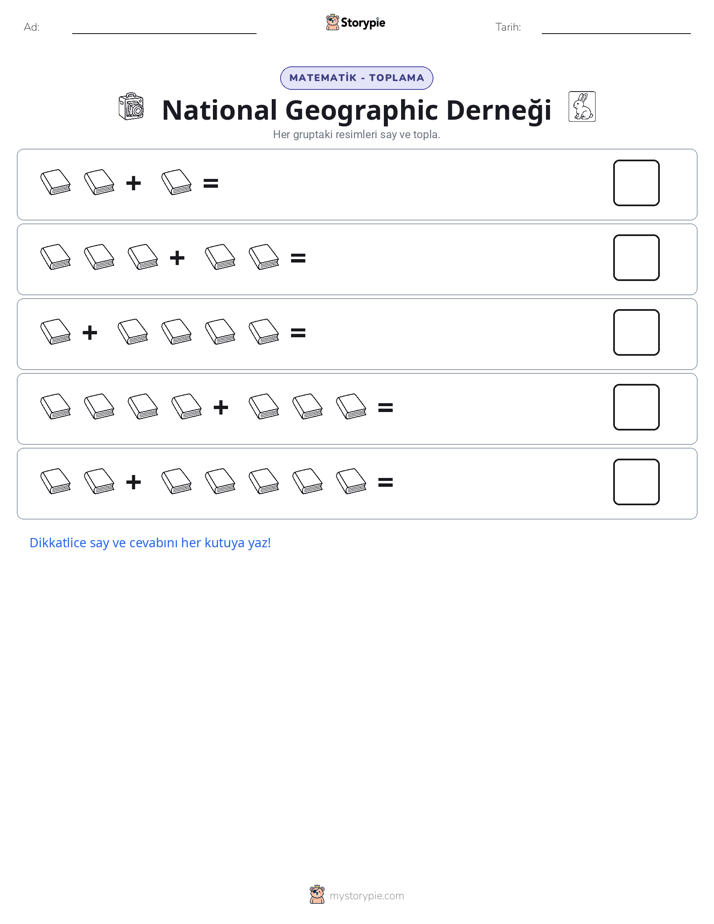Image resolution: width=714 pixels, height=924 pixels.
Task: Click the last book in row five
Action: pyautogui.click(x=351, y=481)
